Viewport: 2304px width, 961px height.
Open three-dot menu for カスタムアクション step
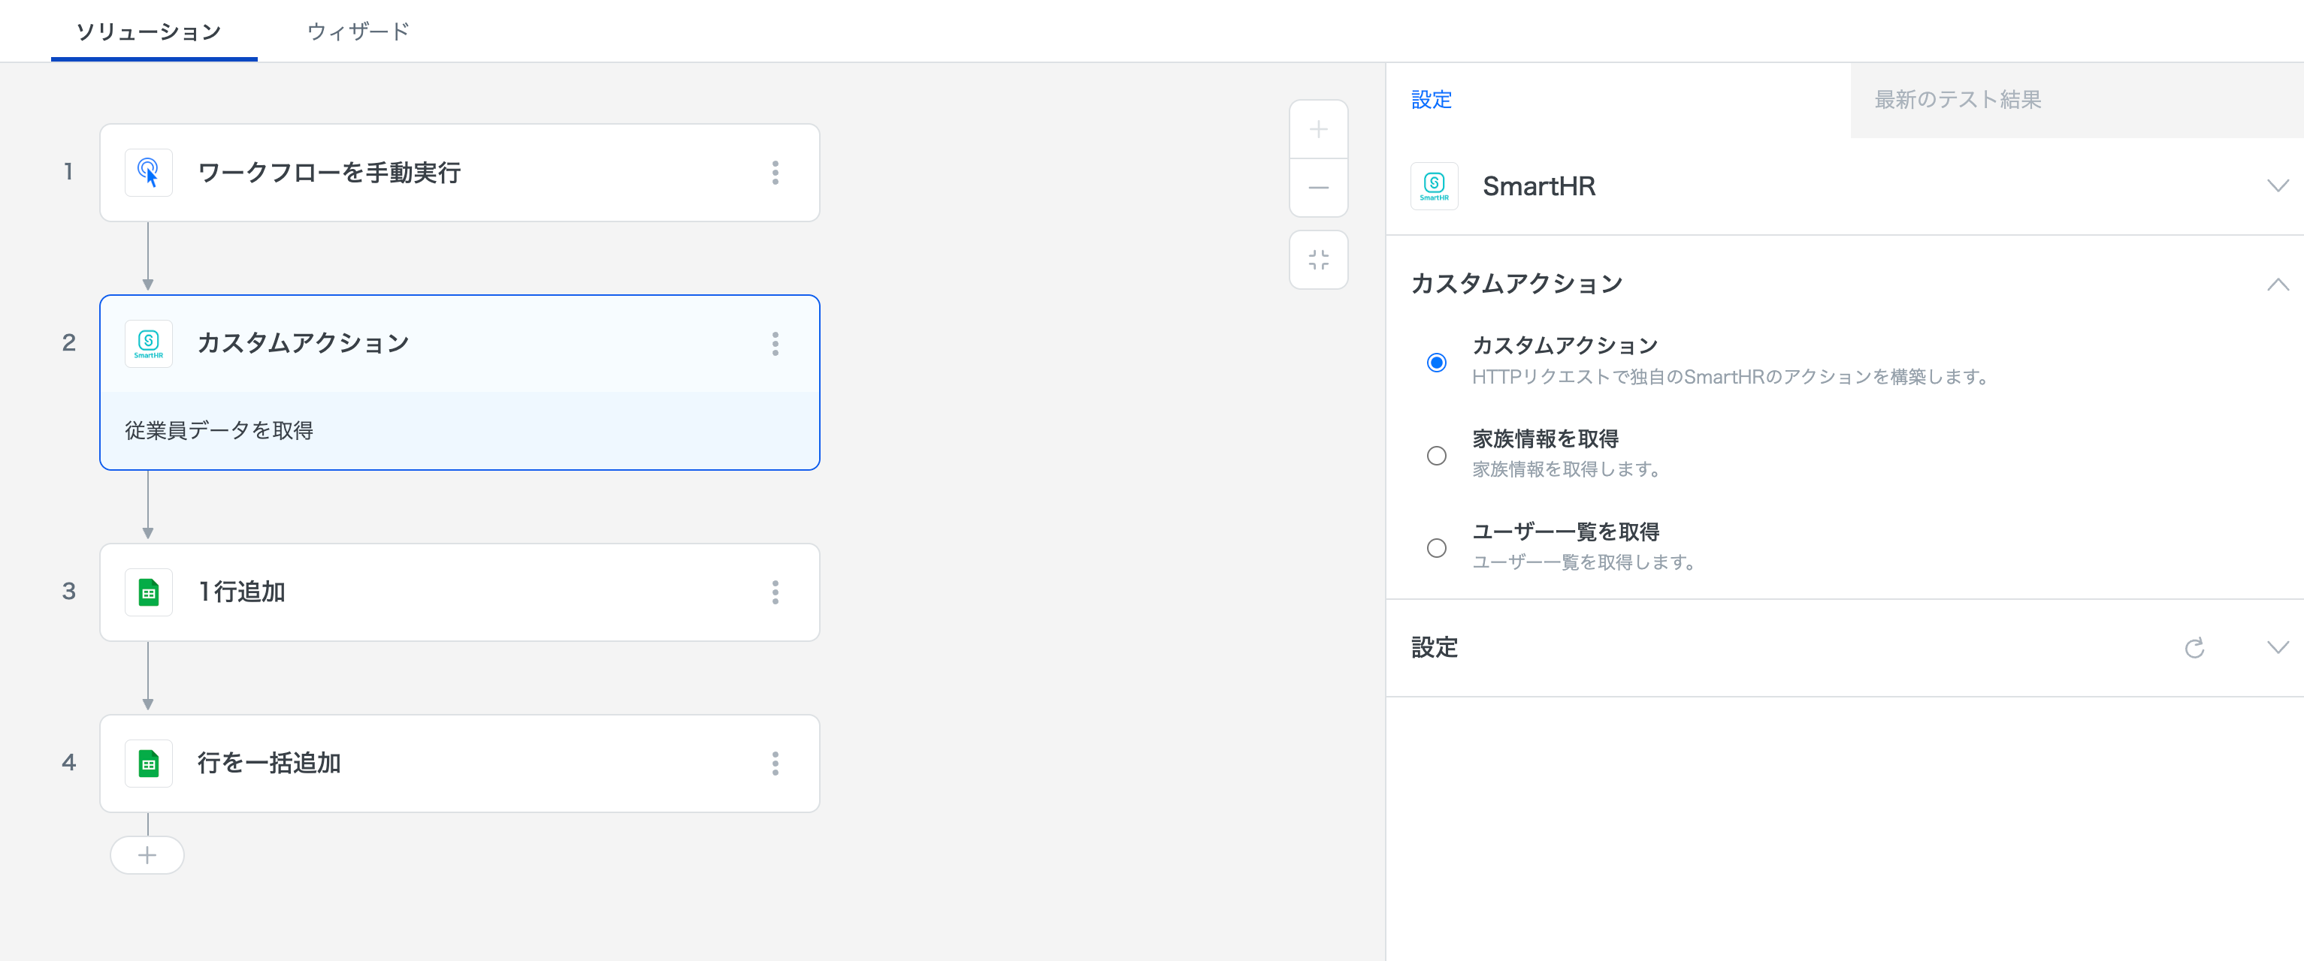(x=775, y=344)
